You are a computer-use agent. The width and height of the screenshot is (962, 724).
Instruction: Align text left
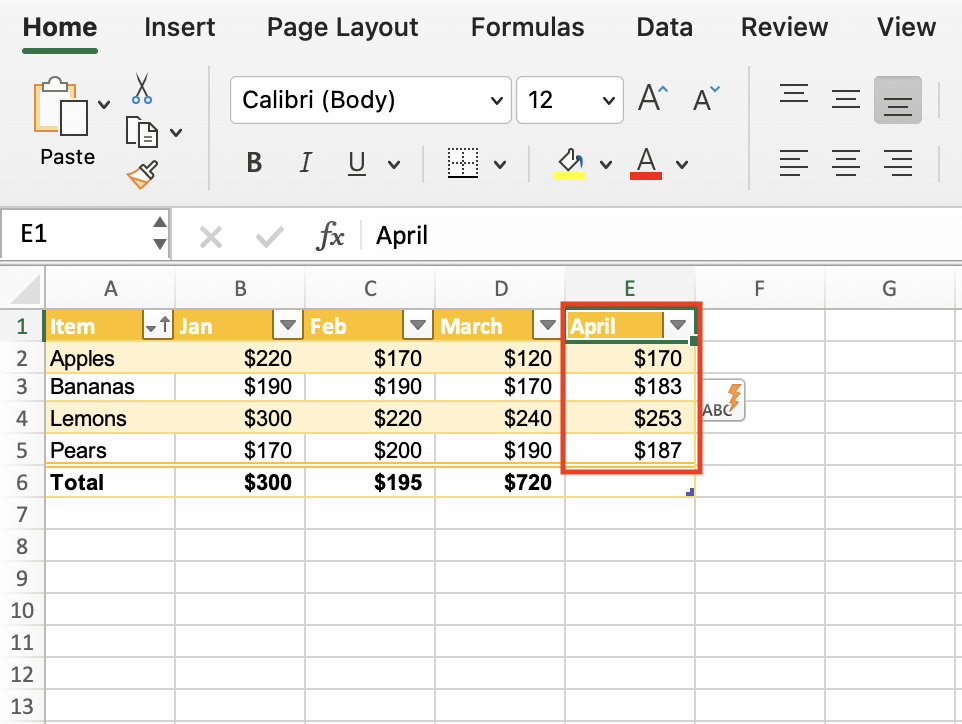click(794, 163)
